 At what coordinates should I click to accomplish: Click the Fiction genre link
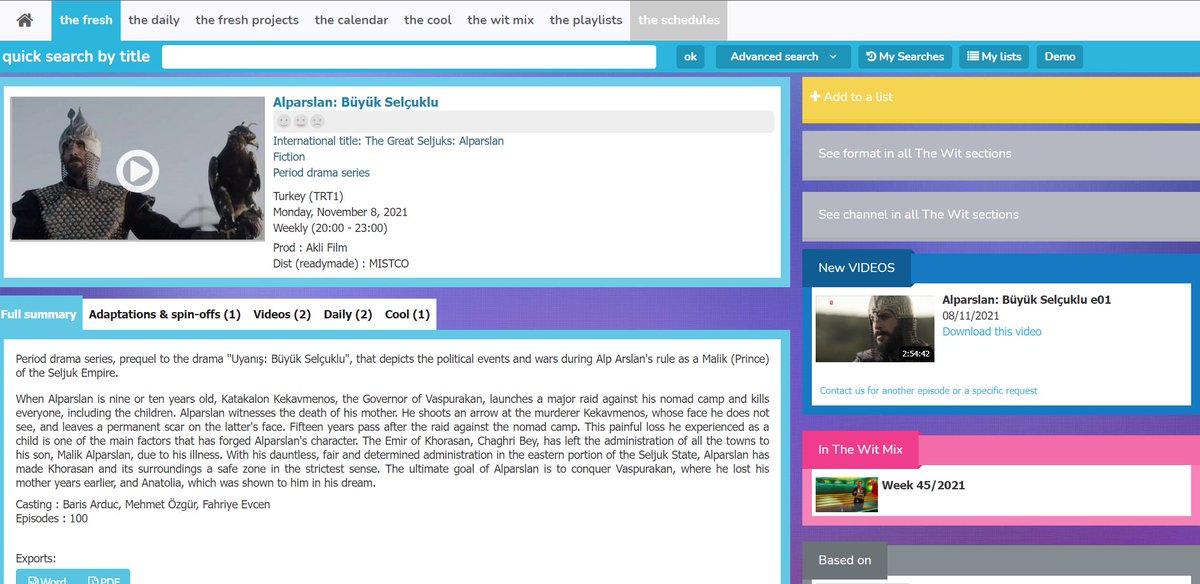289,157
